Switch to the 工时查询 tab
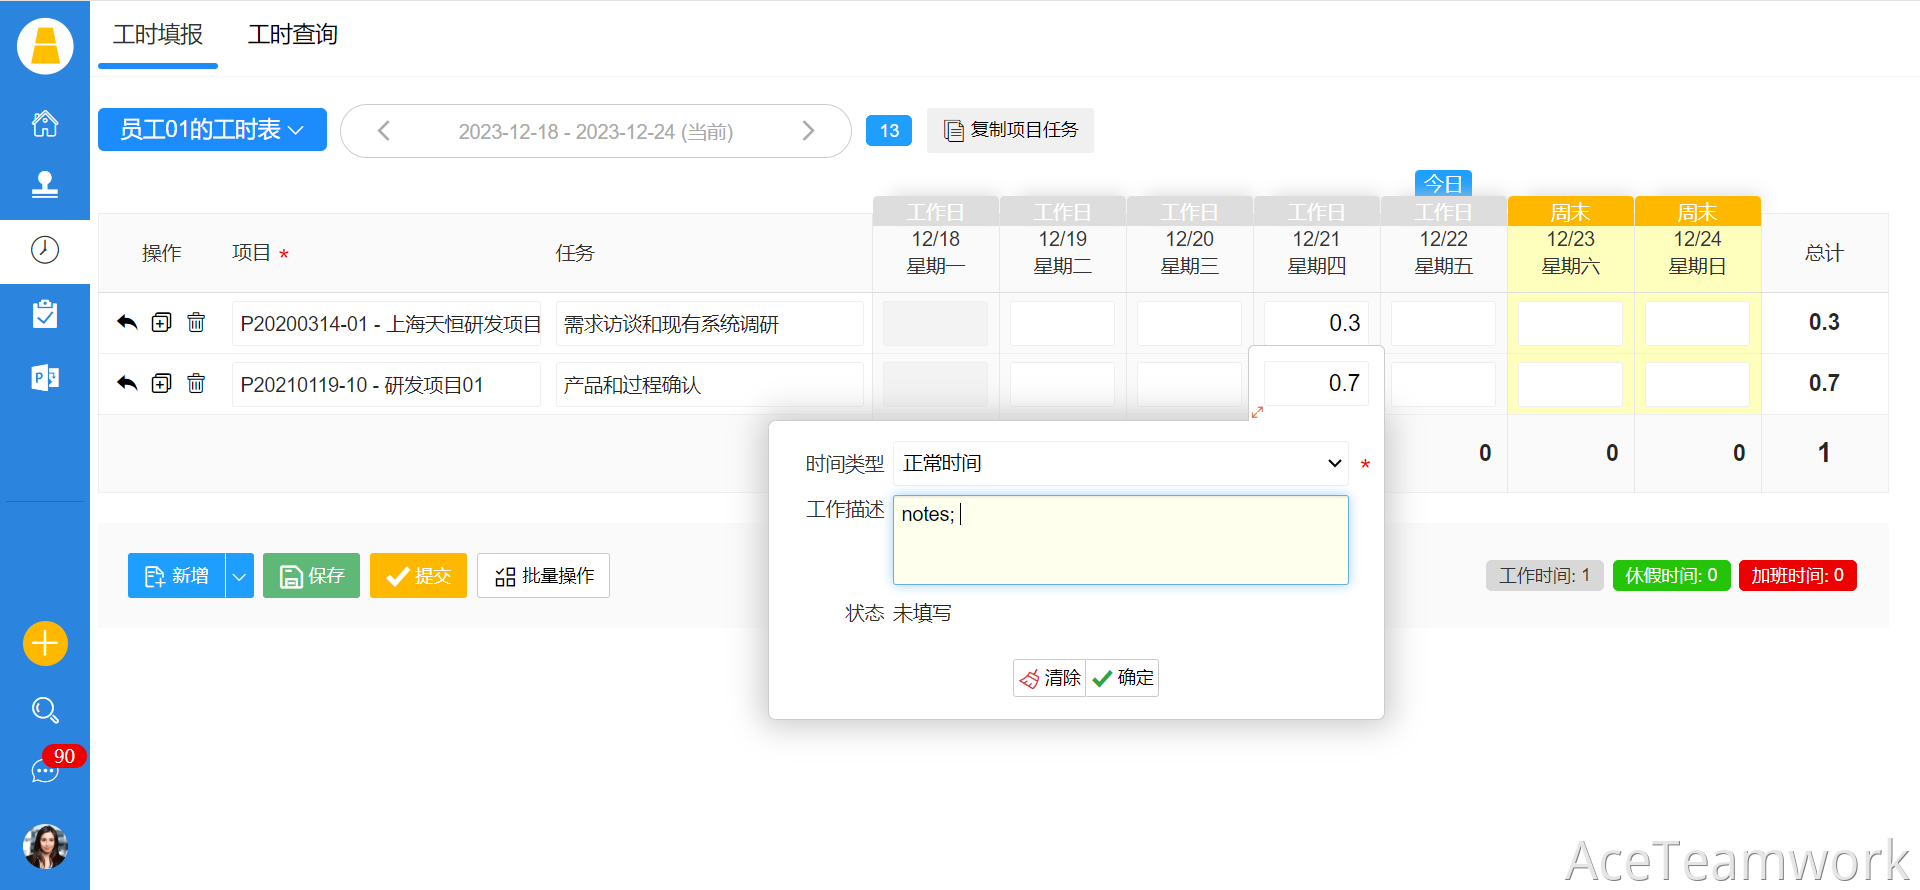The image size is (1920, 890). (292, 35)
